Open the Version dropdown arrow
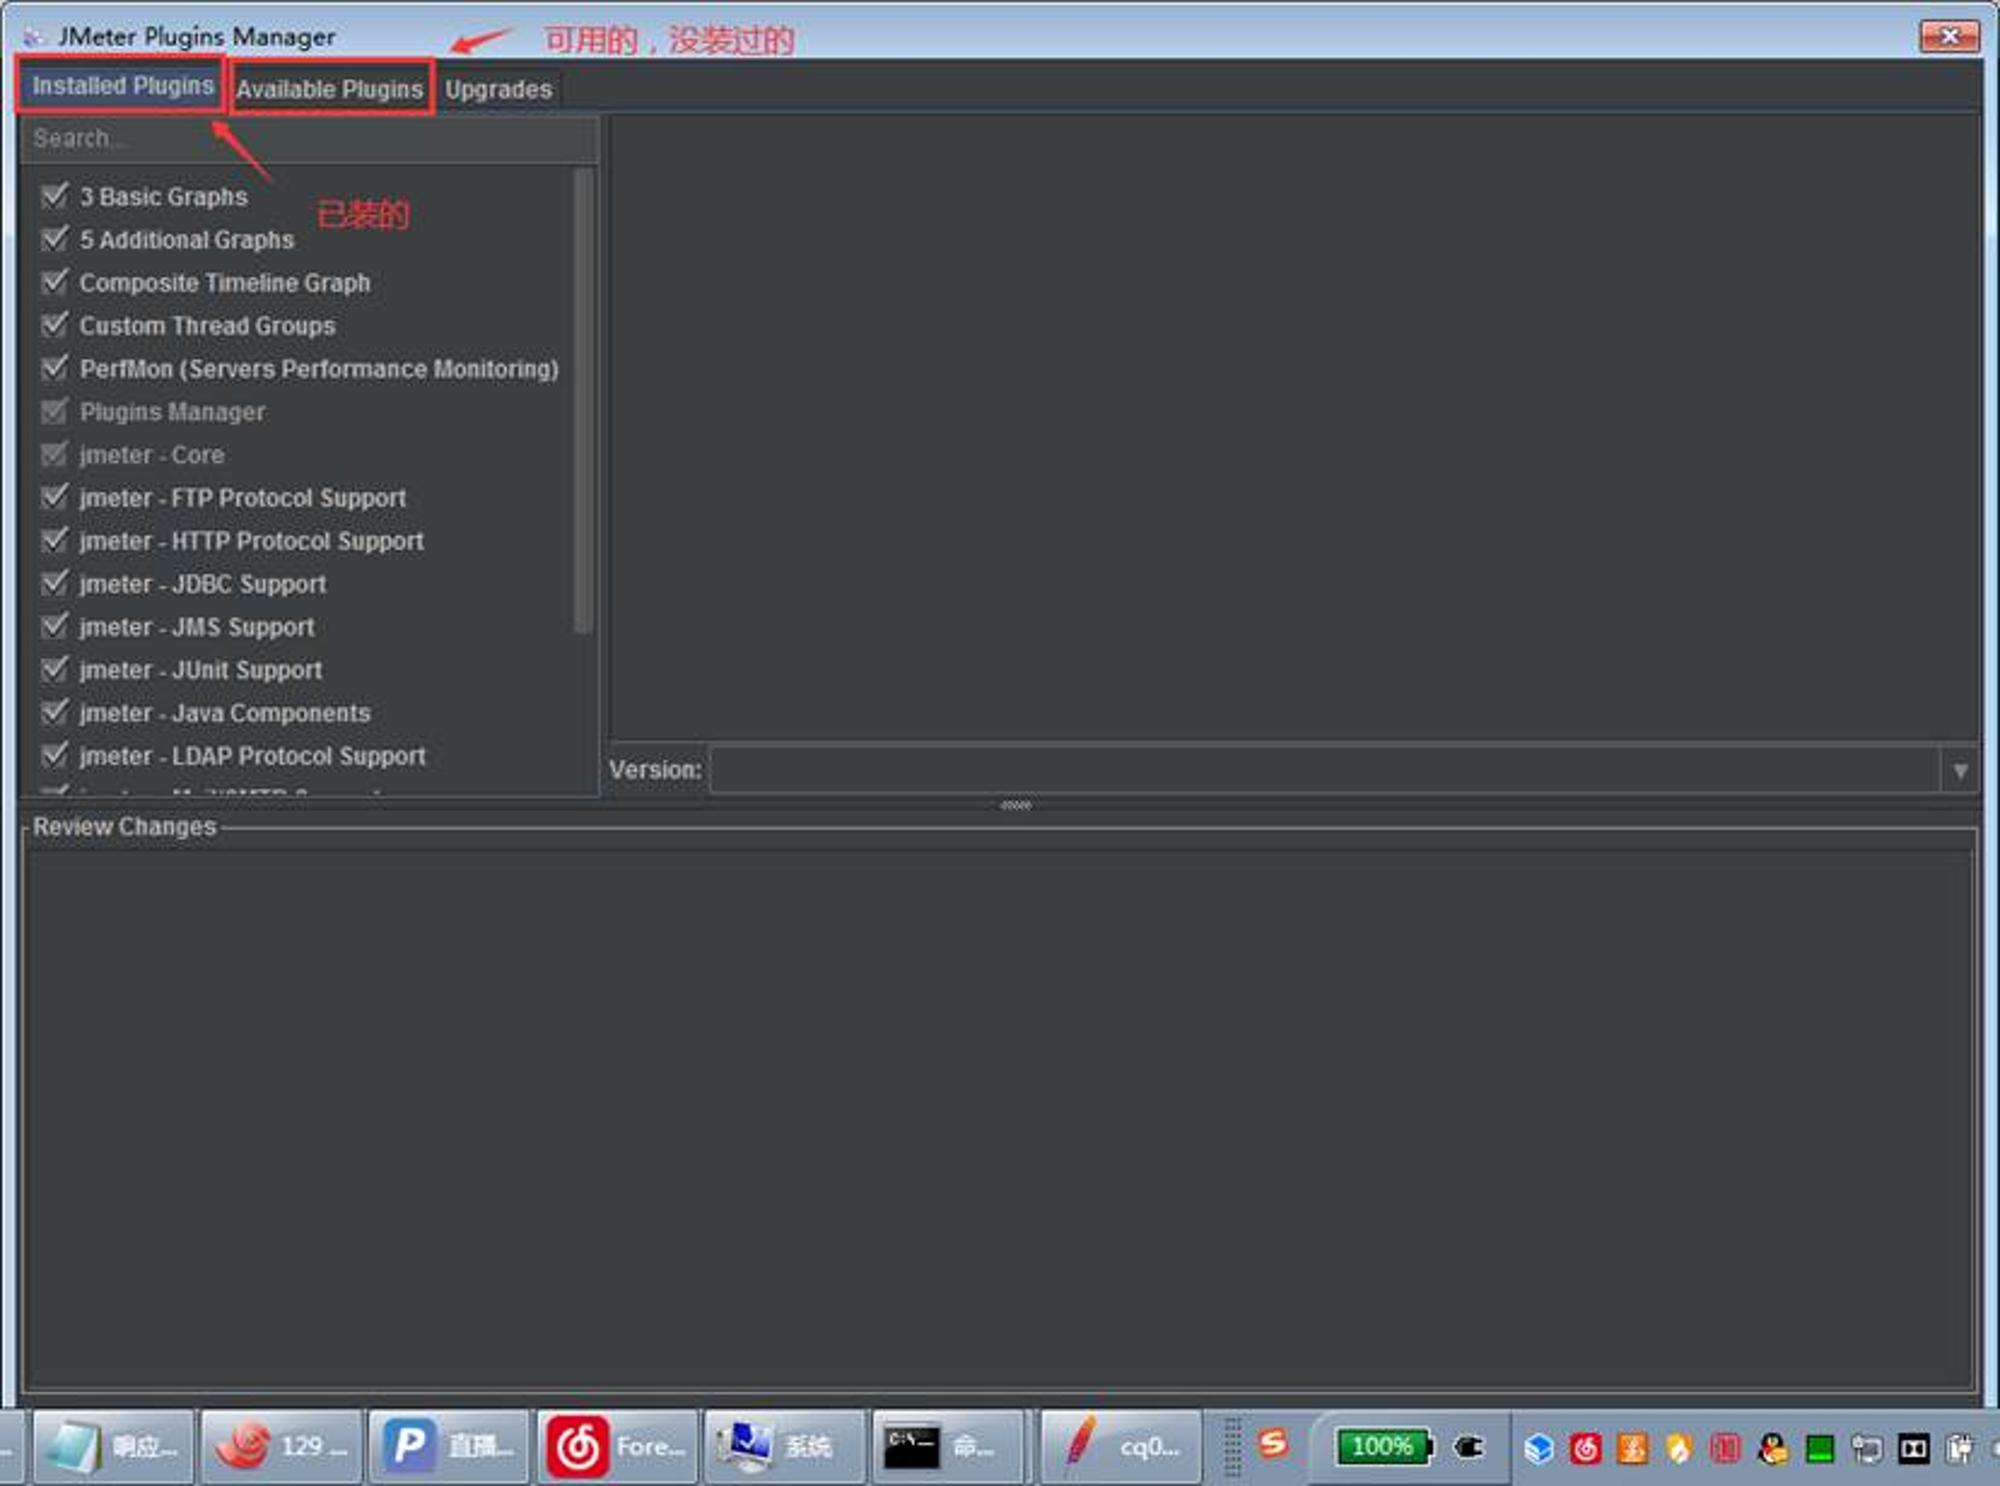The width and height of the screenshot is (2000, 1486). tap(1959, 770)
